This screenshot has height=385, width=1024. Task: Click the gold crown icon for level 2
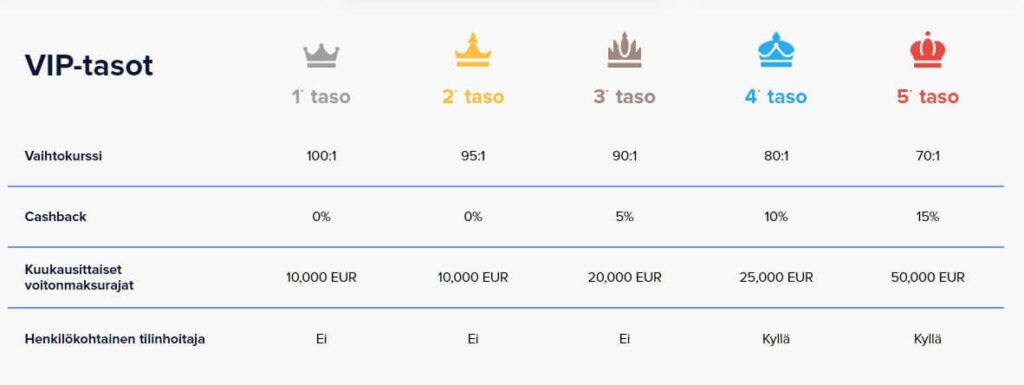(473, 50)
